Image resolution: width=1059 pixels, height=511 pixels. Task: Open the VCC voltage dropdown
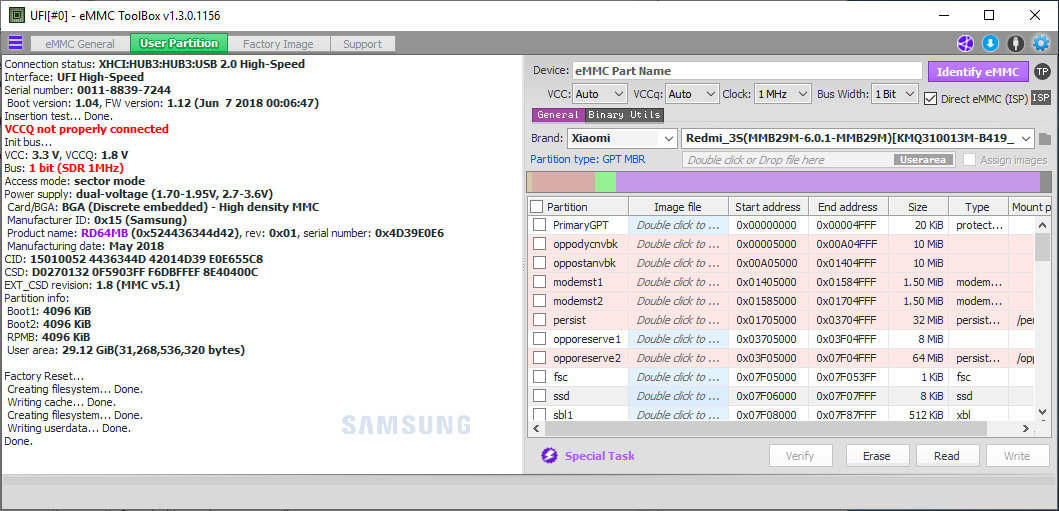coord(600,94)
